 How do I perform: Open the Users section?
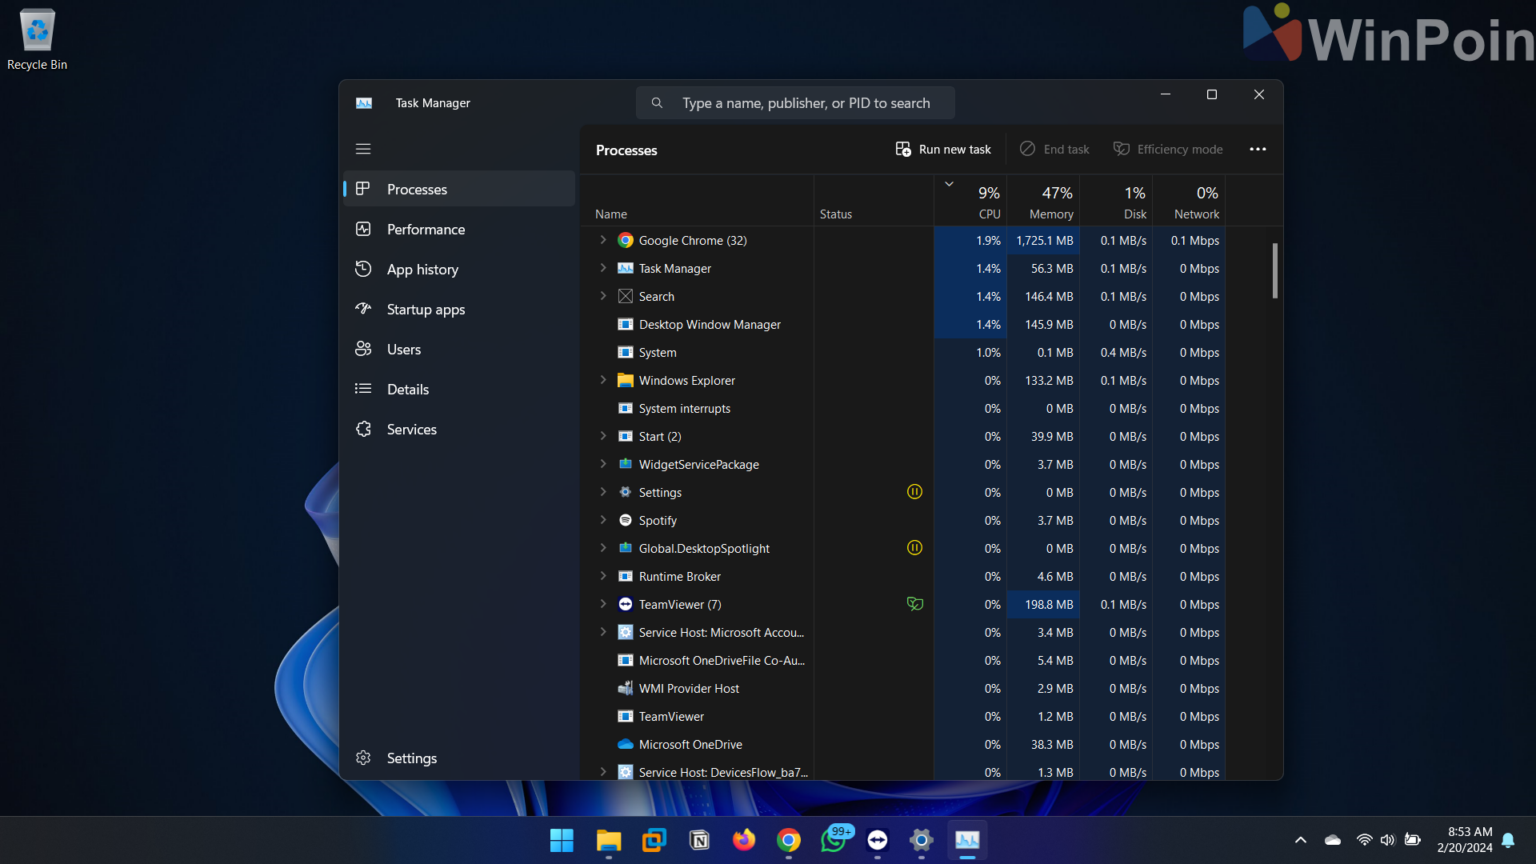point(403,349)
